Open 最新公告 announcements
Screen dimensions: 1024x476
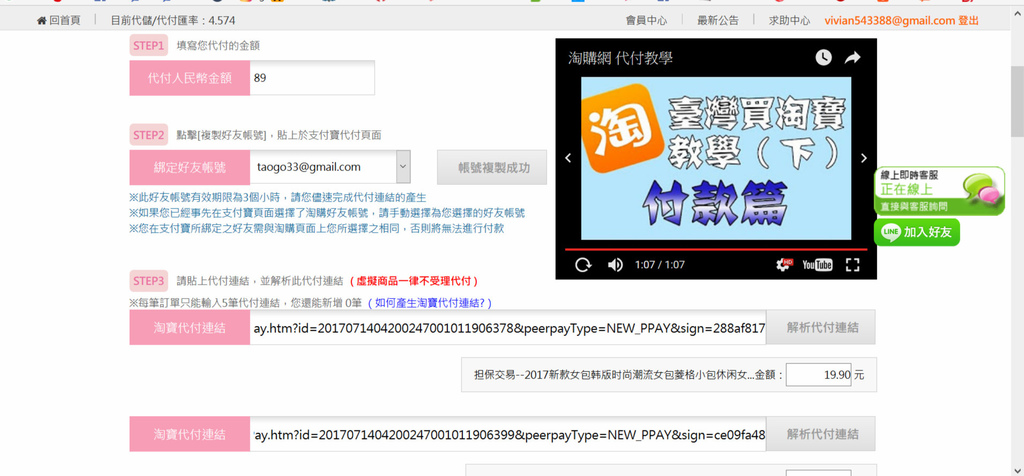point(718,20)
